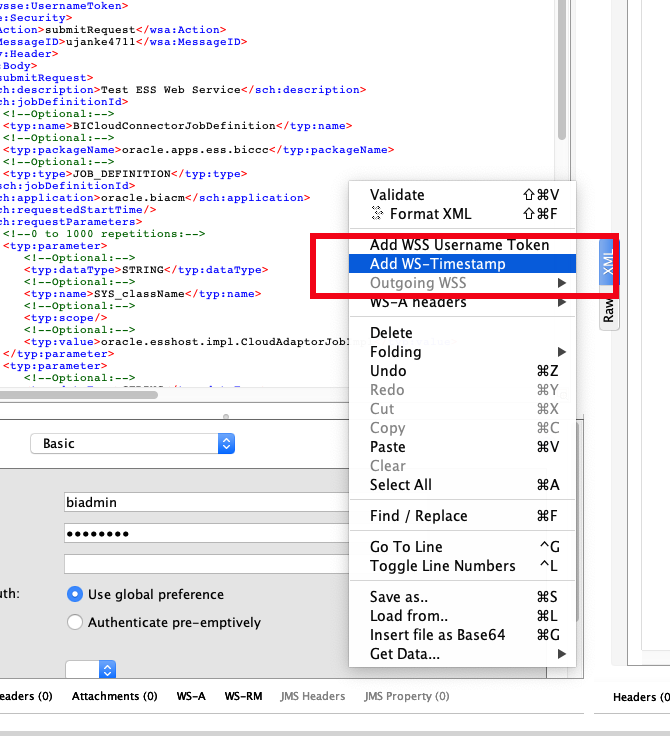670x736 pixels.
Task: Select Authenticate pre-emptively radio button
Action: click(x=75, y=622)
